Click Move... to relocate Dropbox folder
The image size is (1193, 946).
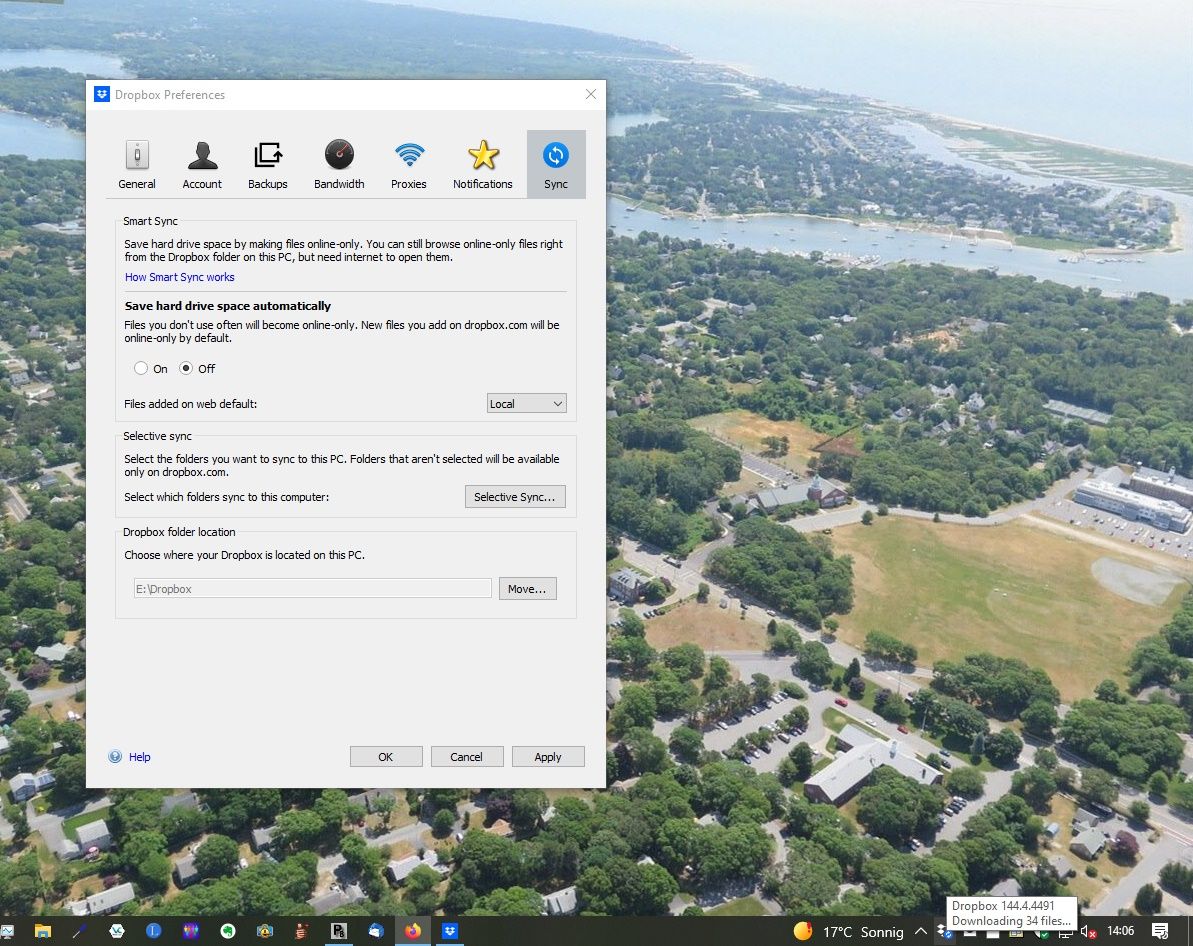point(527,589)
